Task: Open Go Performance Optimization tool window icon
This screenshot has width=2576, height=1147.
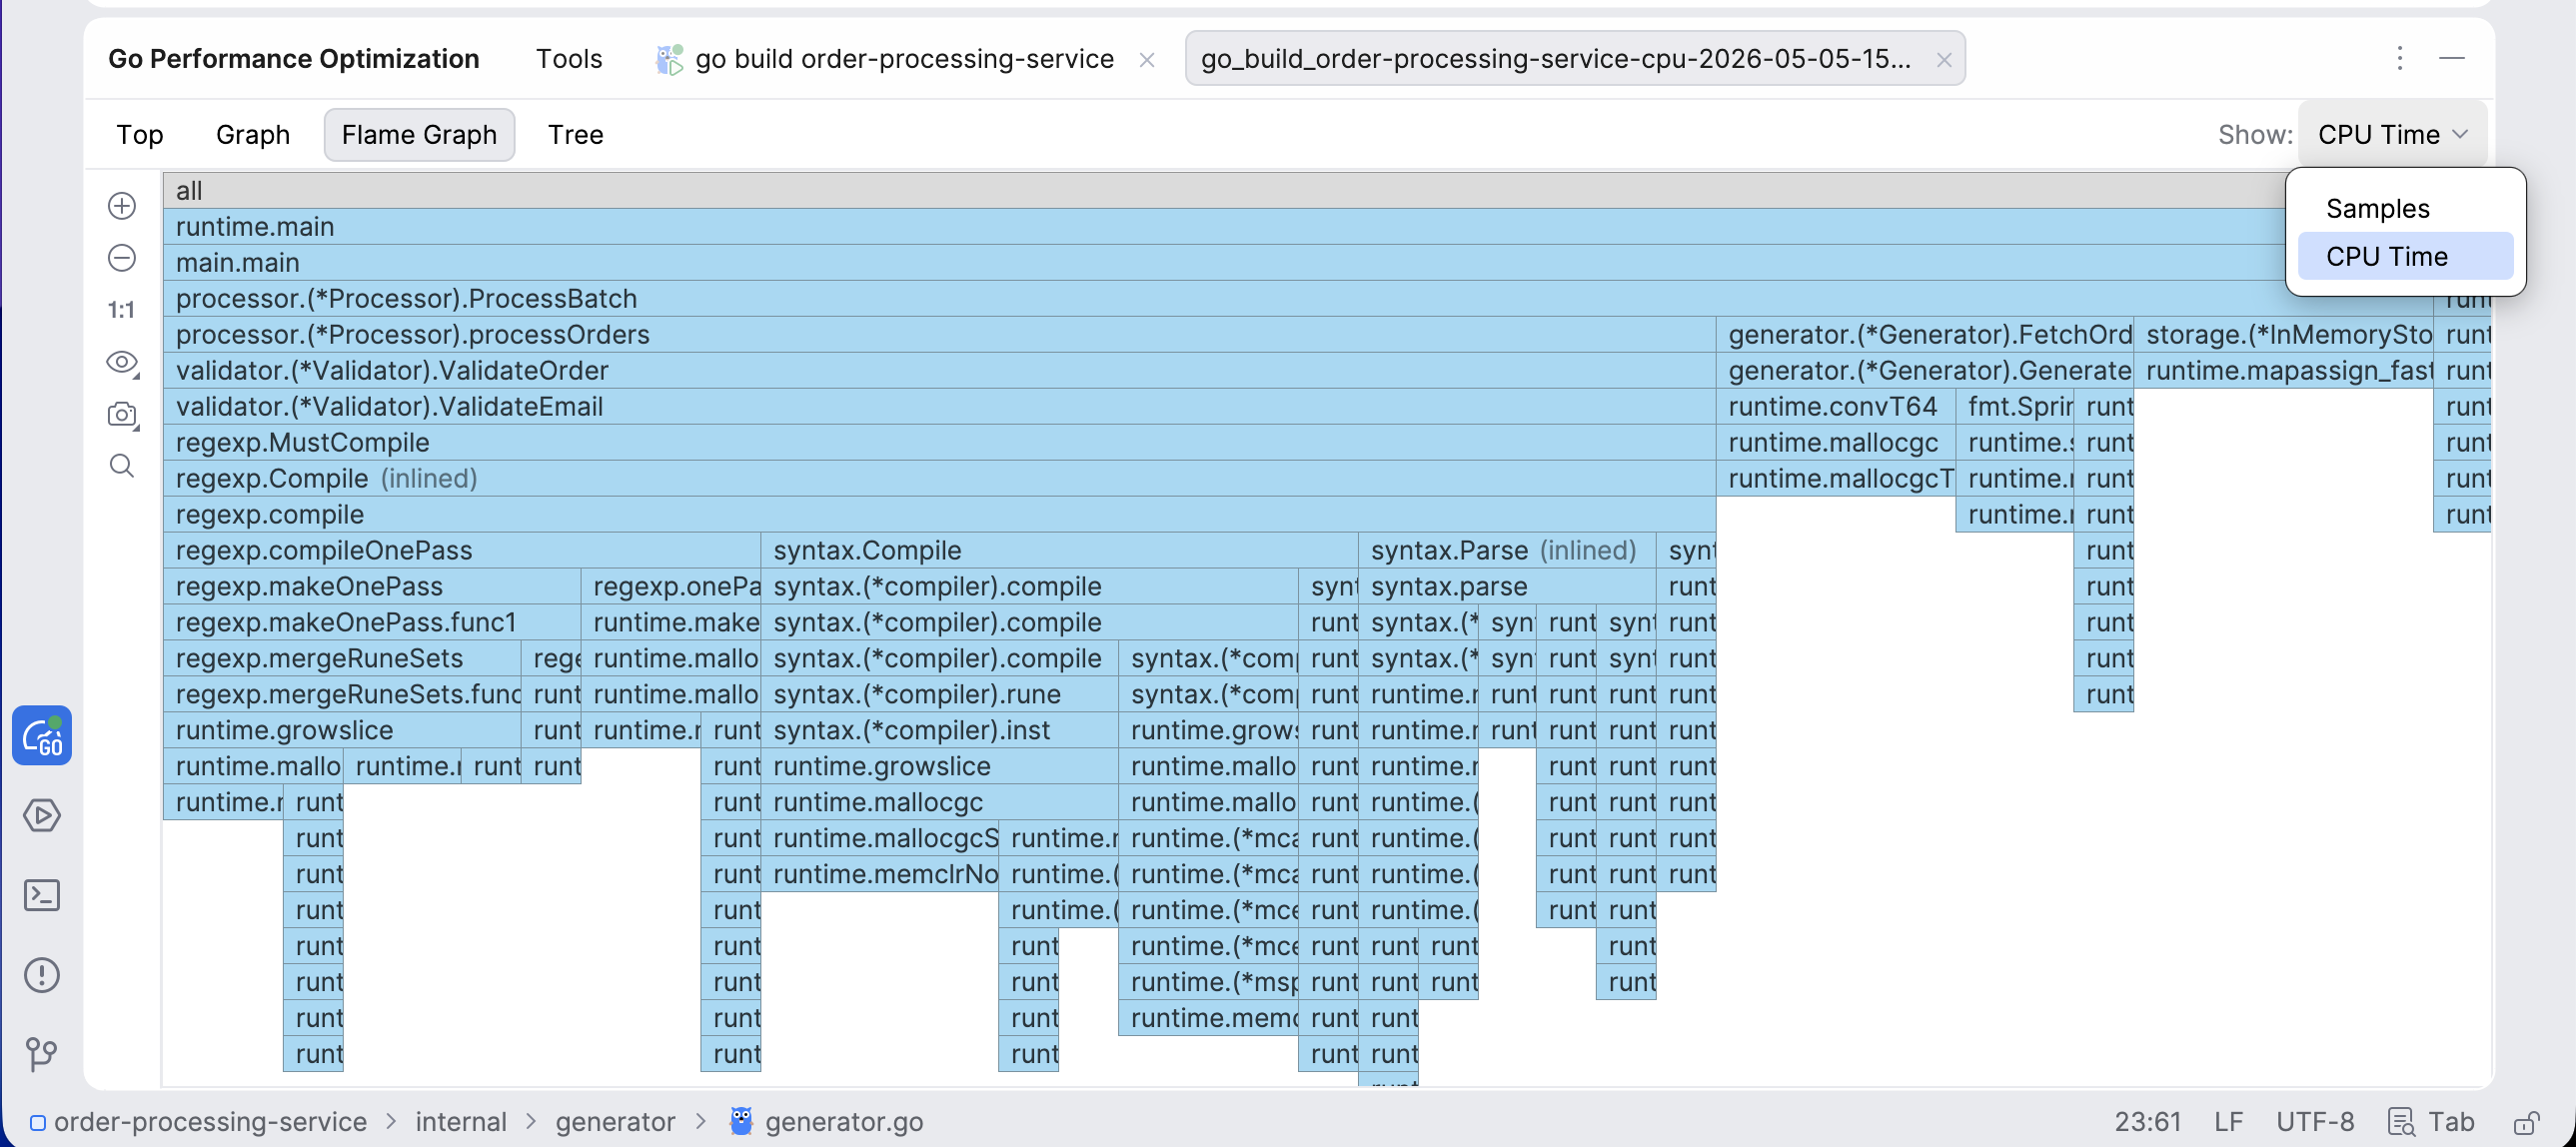Action: point(42,736)
